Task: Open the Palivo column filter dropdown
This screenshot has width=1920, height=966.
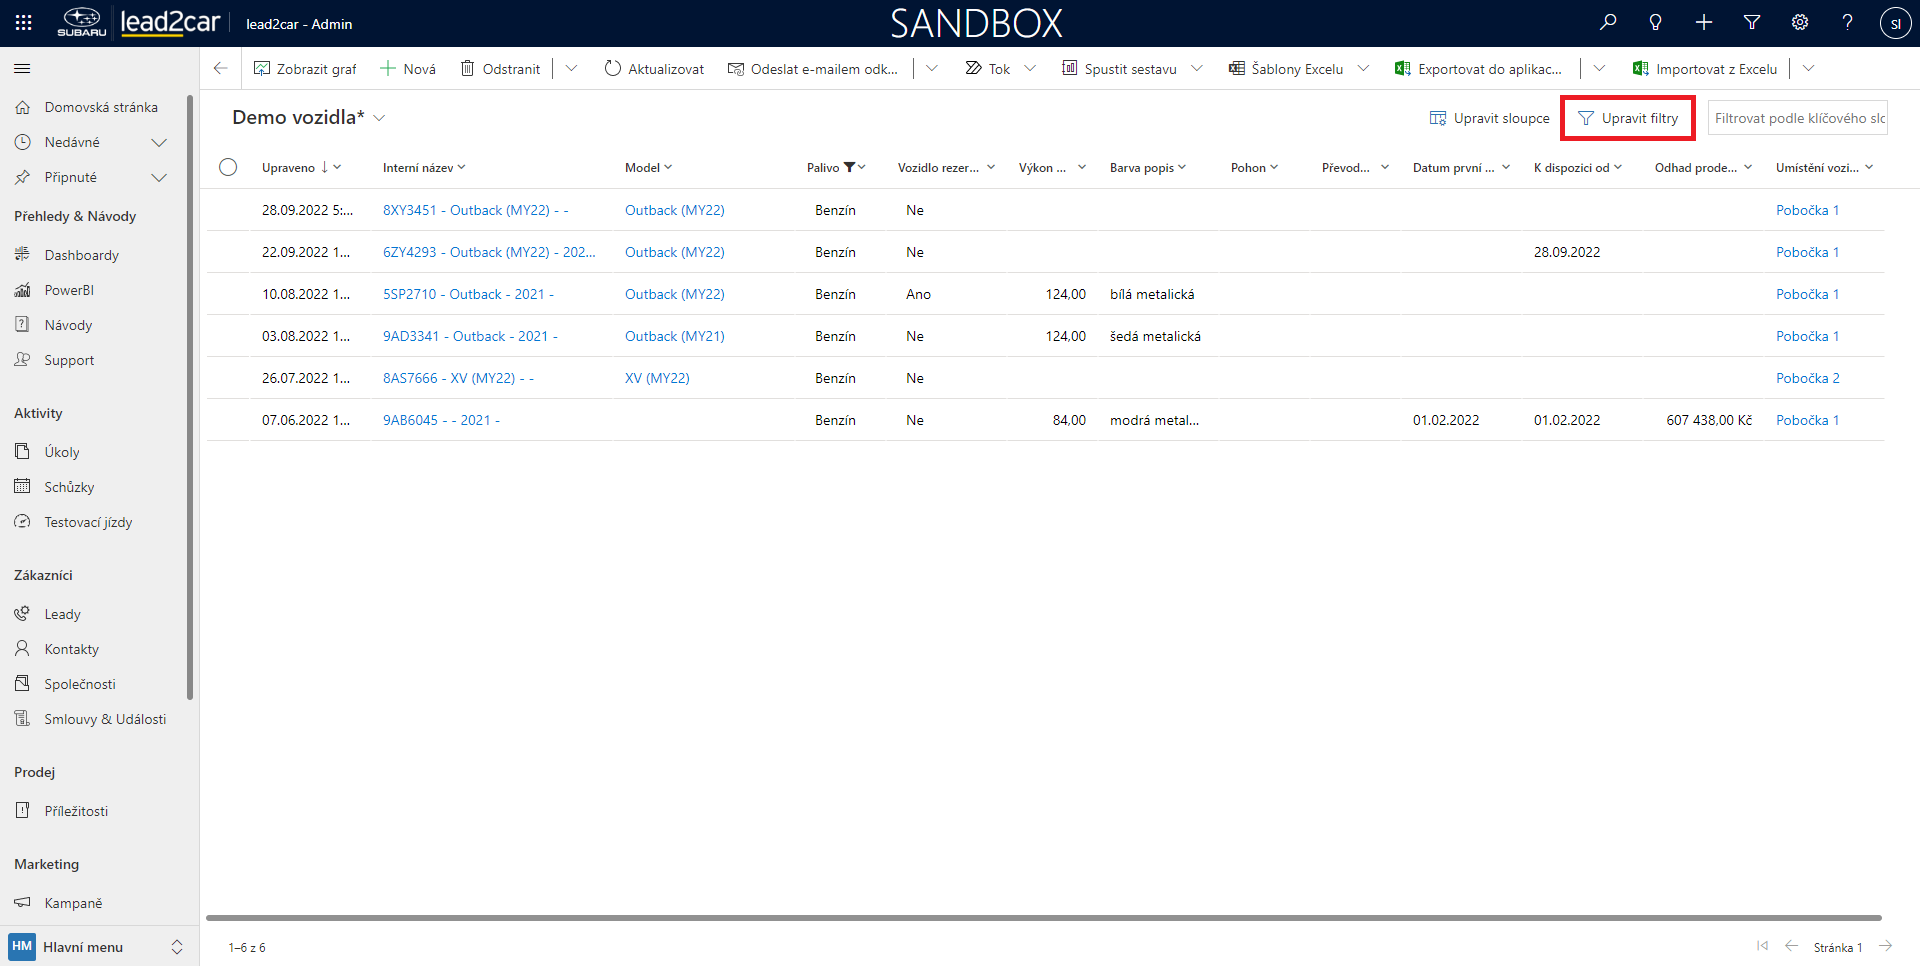Action: click(861, 168)
